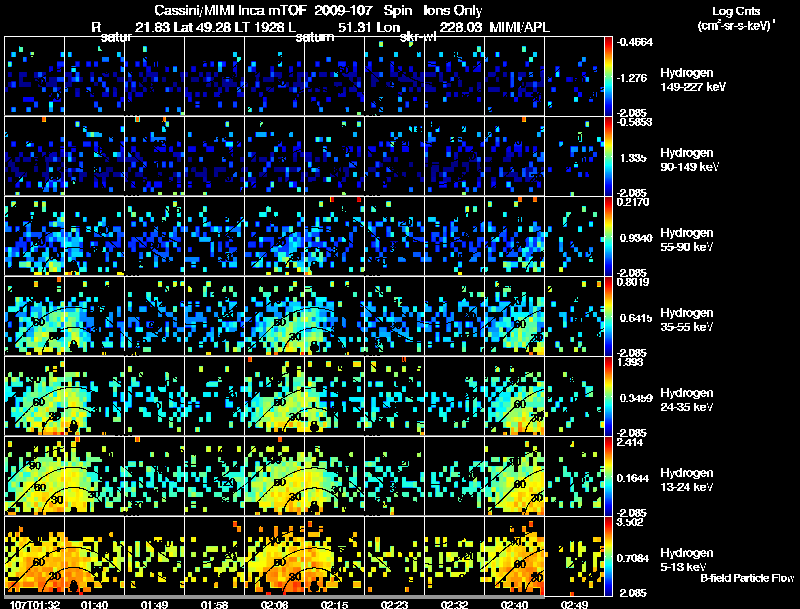Click the 'Log Cnts' color scale heading
800x609 pixels.
coord(736,11)
